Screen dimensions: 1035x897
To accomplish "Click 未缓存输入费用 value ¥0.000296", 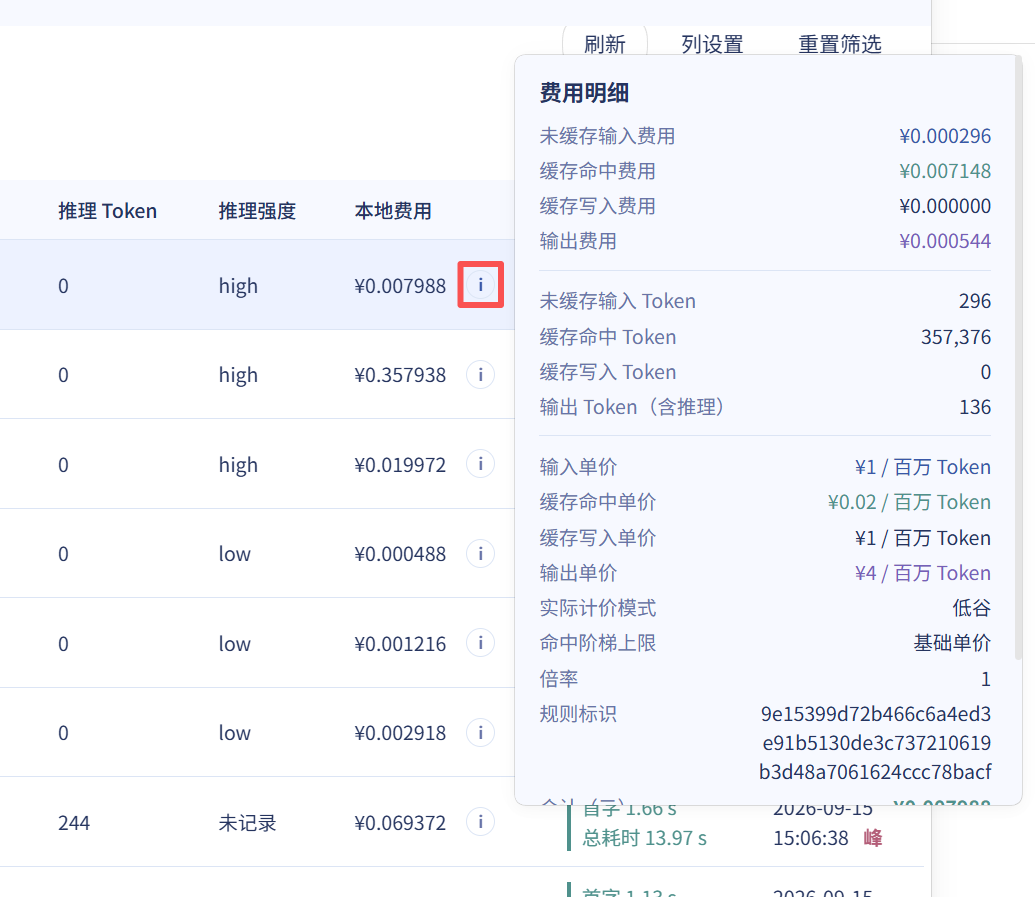I will [x=945, y=136].
